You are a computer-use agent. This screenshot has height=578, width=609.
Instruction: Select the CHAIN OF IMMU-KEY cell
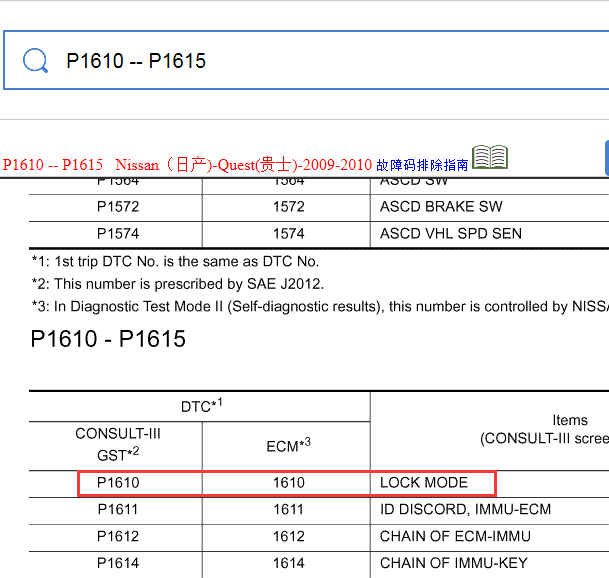click(454, 563)
